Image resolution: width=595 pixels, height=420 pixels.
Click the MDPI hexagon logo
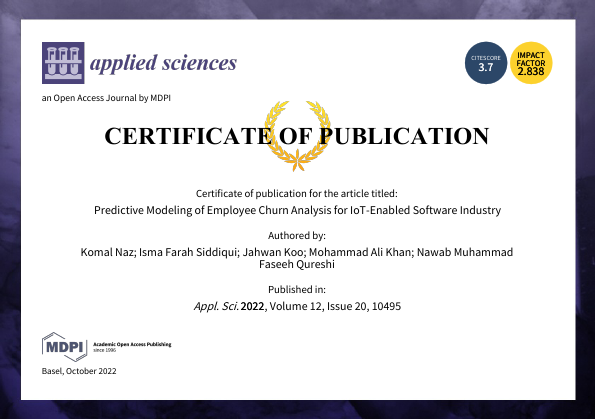[65, 347]
